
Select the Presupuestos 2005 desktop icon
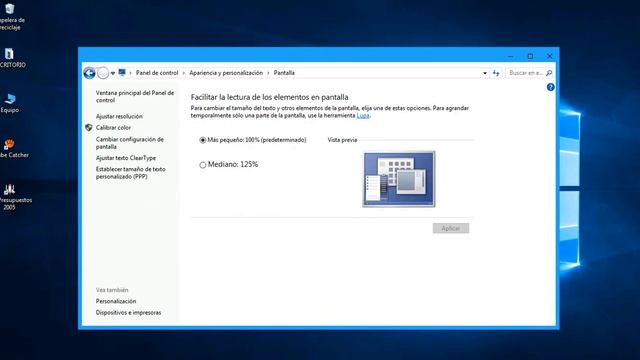coord(10,197)
